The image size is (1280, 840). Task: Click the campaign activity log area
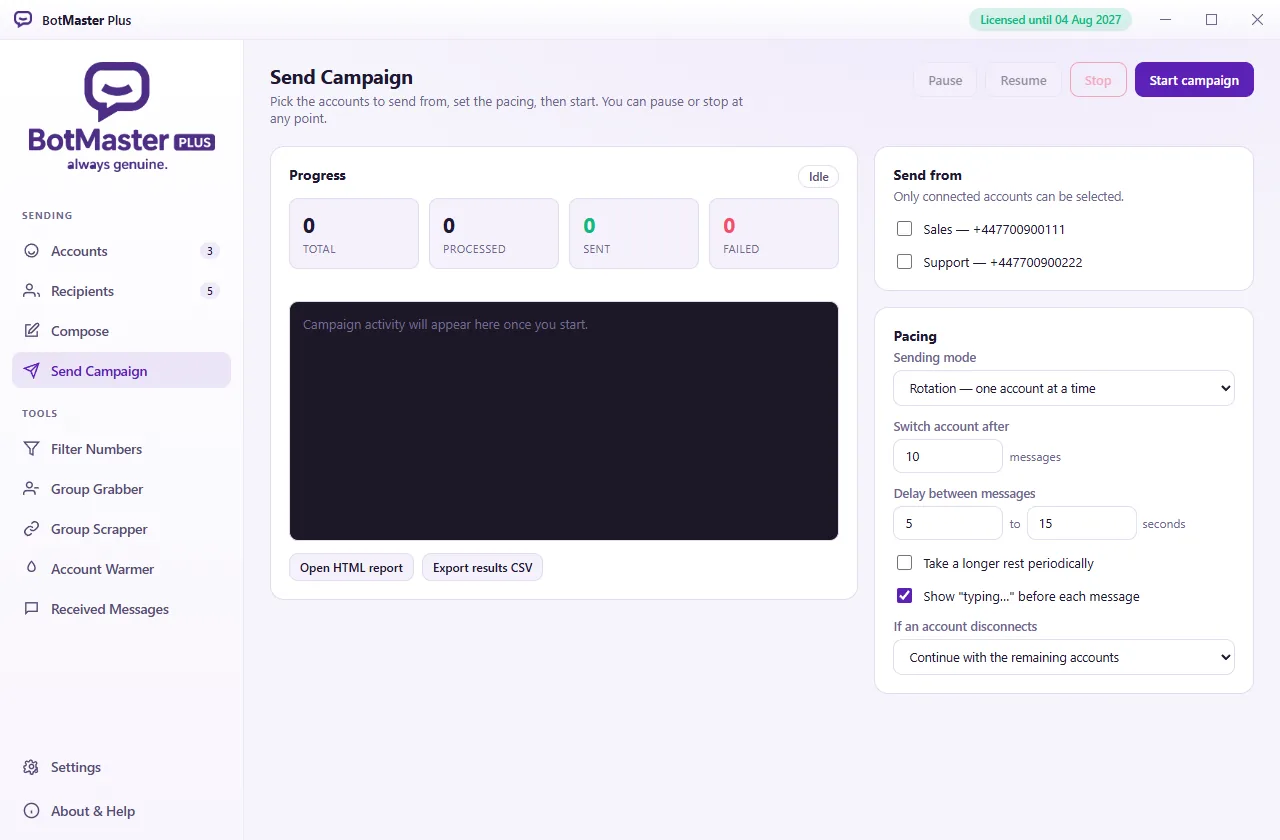pos(564,421)
